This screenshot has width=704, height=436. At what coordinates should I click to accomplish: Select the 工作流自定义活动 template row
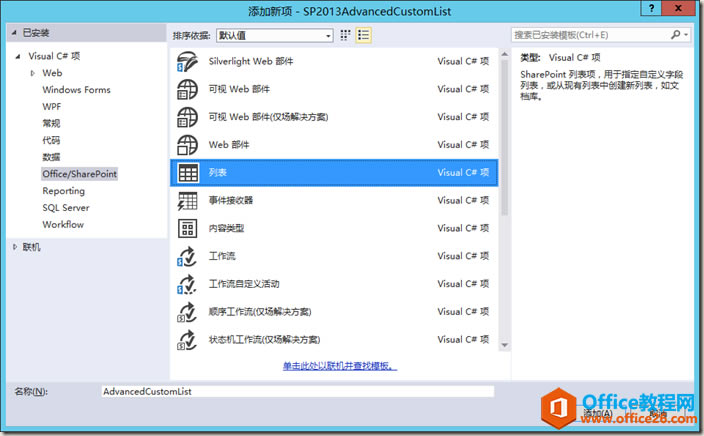click(334, 284)
